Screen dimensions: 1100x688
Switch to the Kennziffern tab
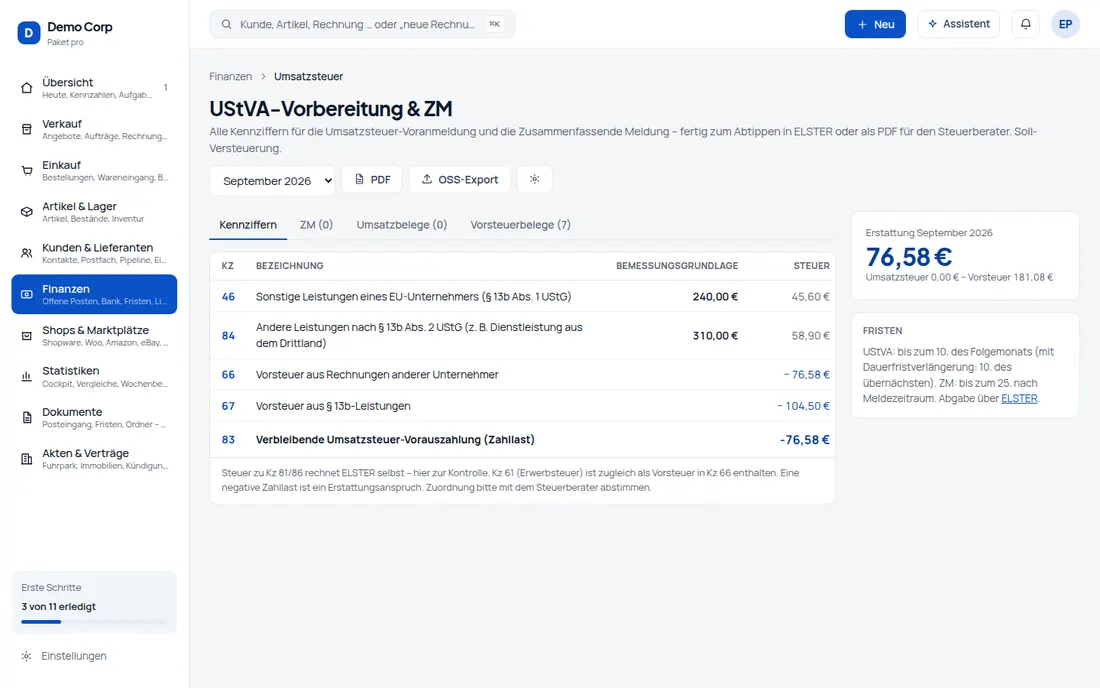point(248,225)
